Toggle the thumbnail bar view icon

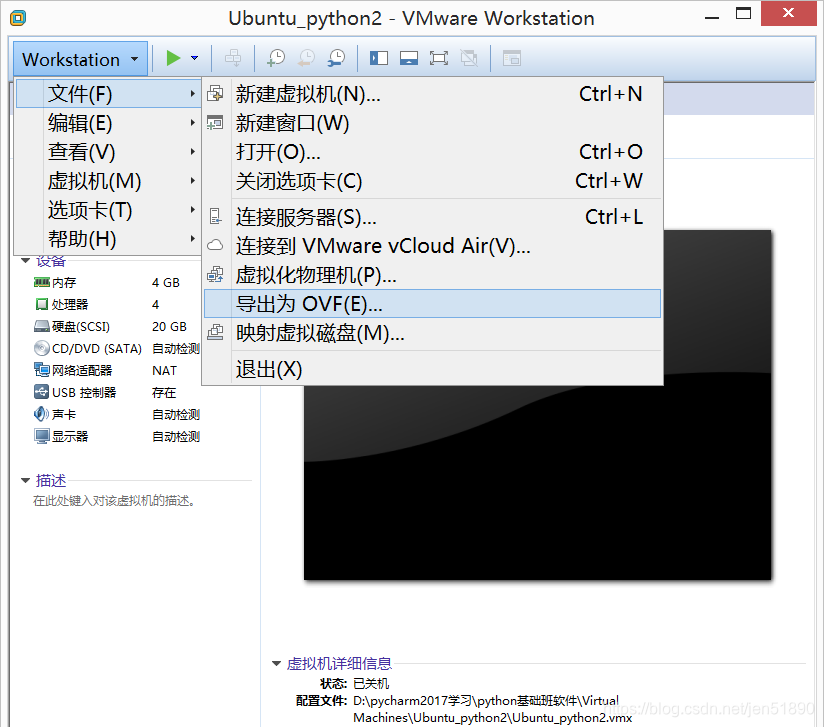(409, 58)
